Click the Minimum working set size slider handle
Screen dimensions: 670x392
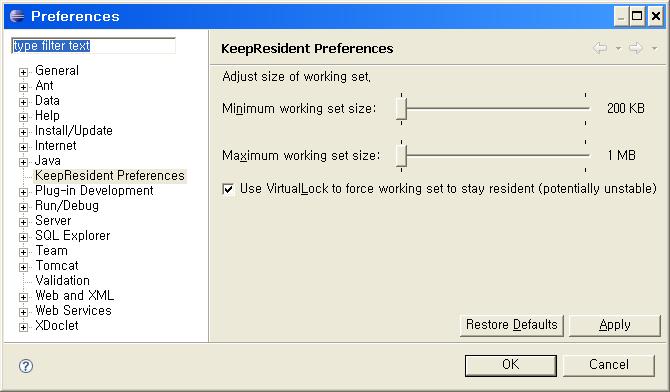[x=401, y=109]
